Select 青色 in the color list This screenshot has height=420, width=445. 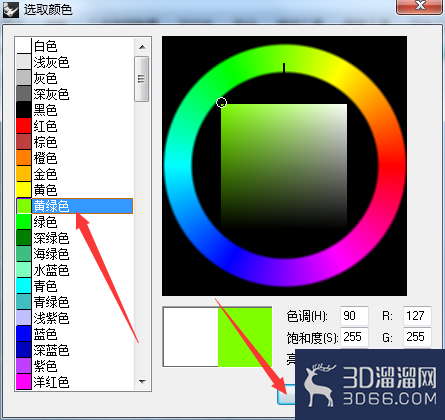[75, 286]
